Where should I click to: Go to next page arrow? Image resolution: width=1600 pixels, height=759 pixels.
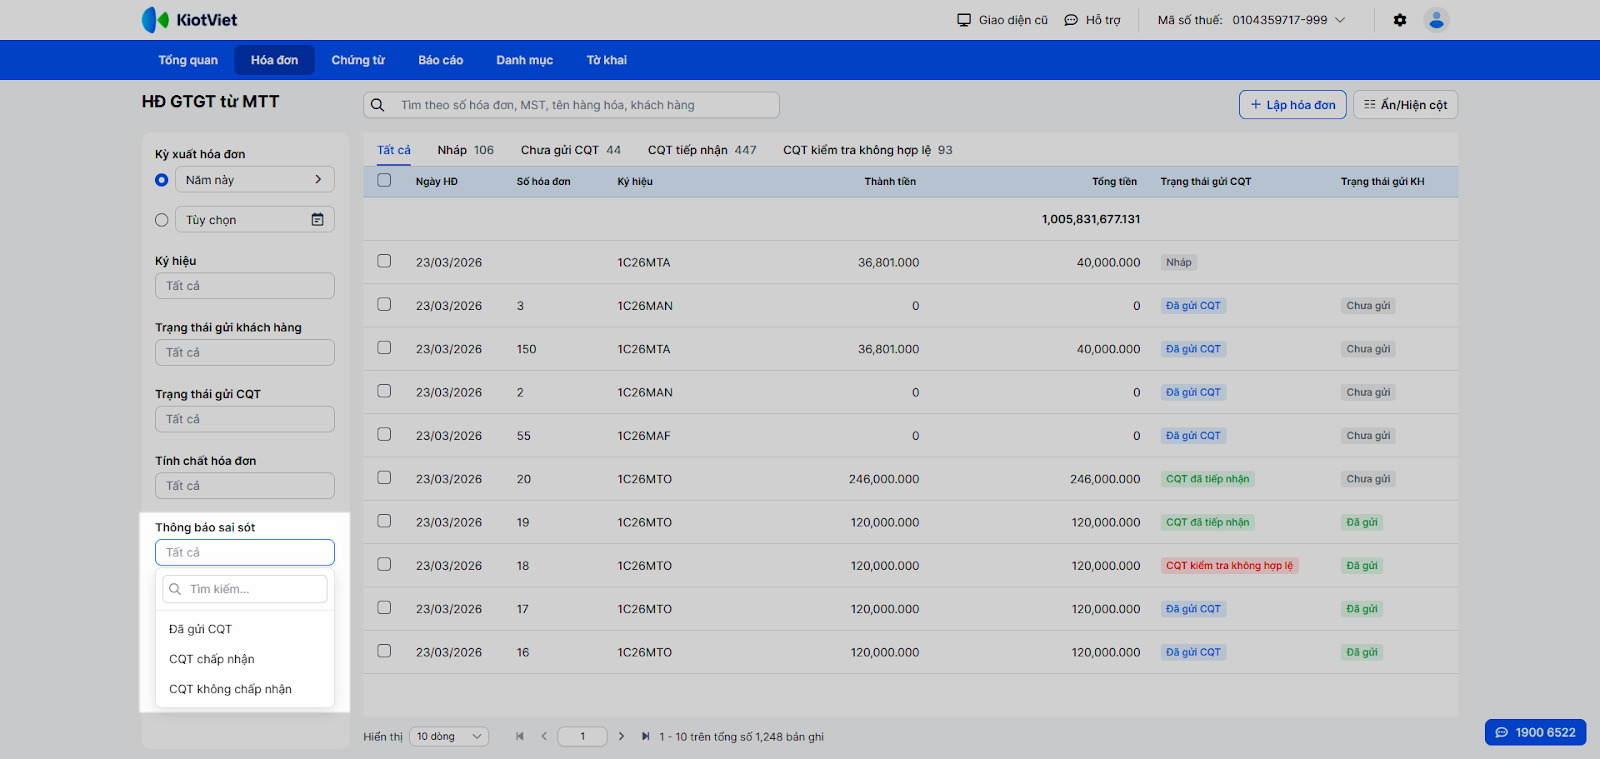coord(621,737)
